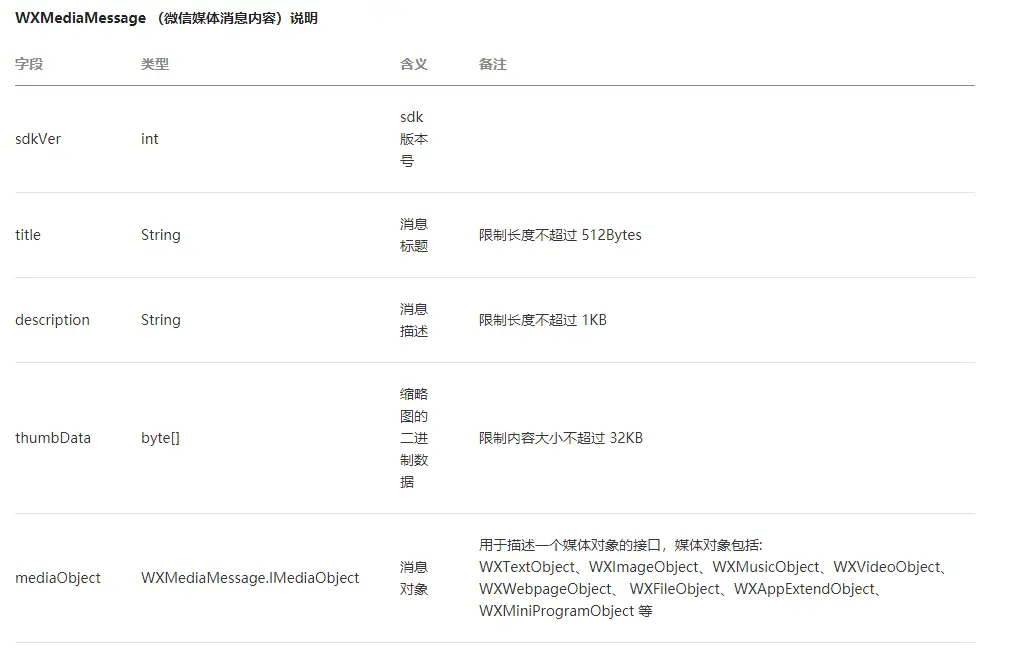Click the 类型 column header
Screen dimensions: 1029x659
click(155, 64)
